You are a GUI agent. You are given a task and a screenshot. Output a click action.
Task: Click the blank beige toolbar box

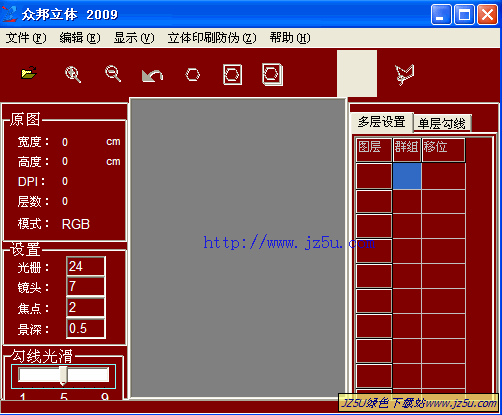(x=357, y=73)
